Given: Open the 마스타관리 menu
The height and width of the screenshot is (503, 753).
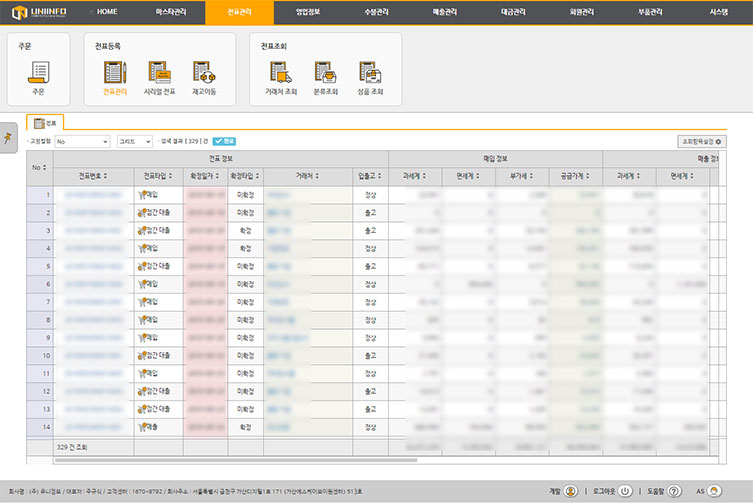Looking at the screenshot, I should [x=164, y=11].
